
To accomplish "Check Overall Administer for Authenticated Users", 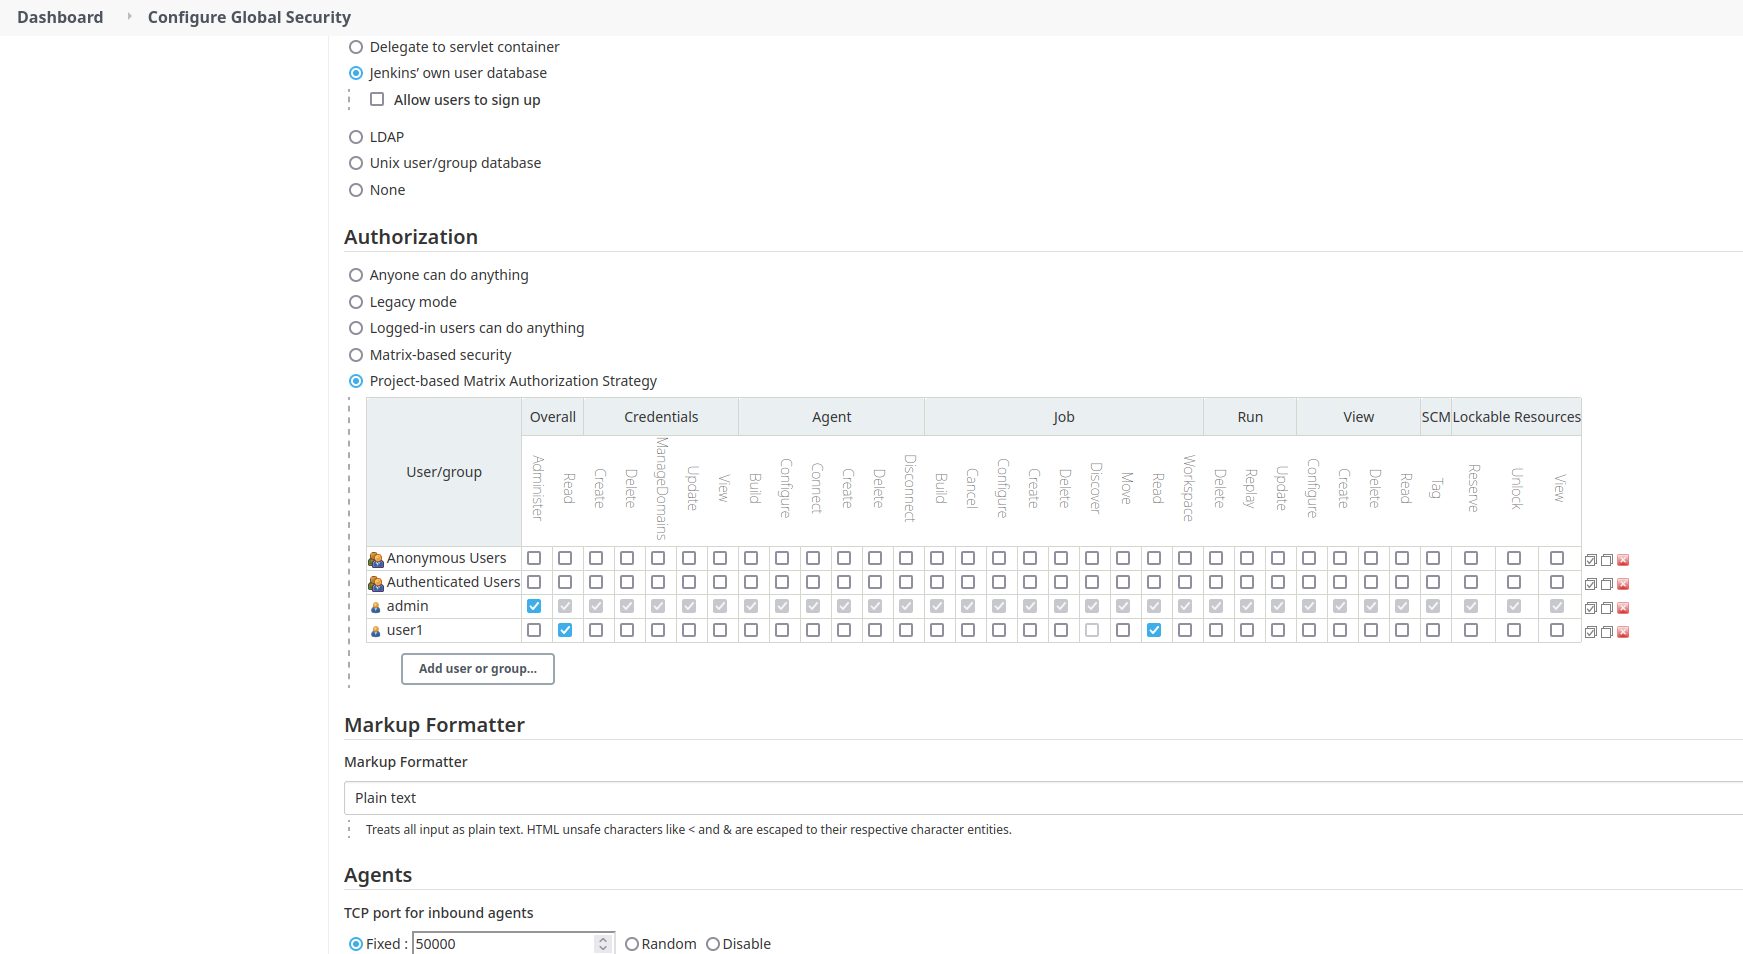I will point(534,582).
